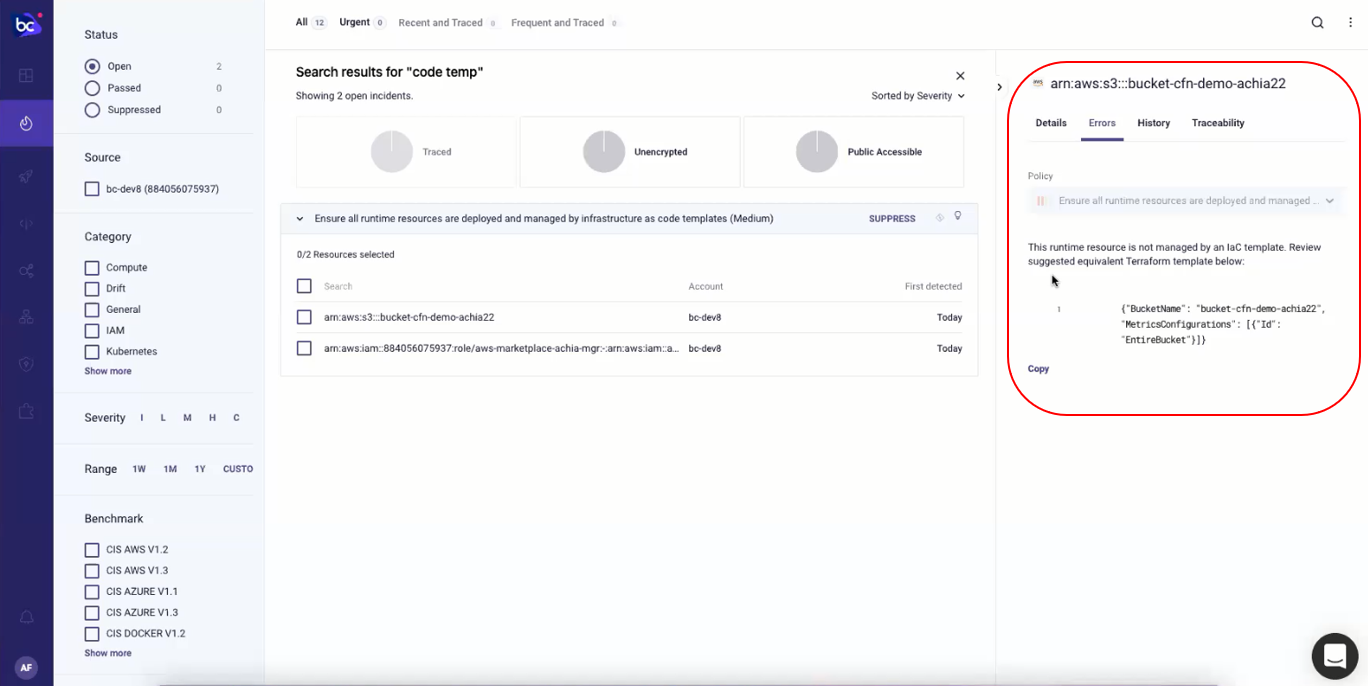Check the CIS DOCKER V1.2 benchmark checkbox
The width and height of the screenshot is (1368, 687).
tap(92, 634)
